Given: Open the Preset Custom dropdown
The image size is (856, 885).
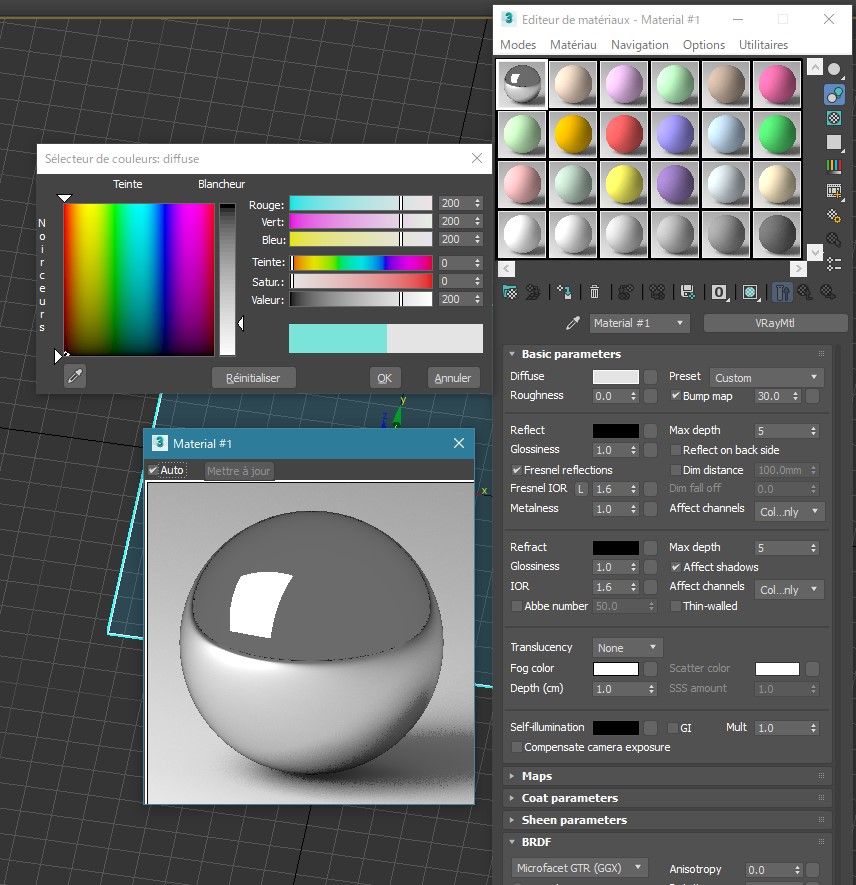Looking at the screenshot, I should [x=766, y=377].
